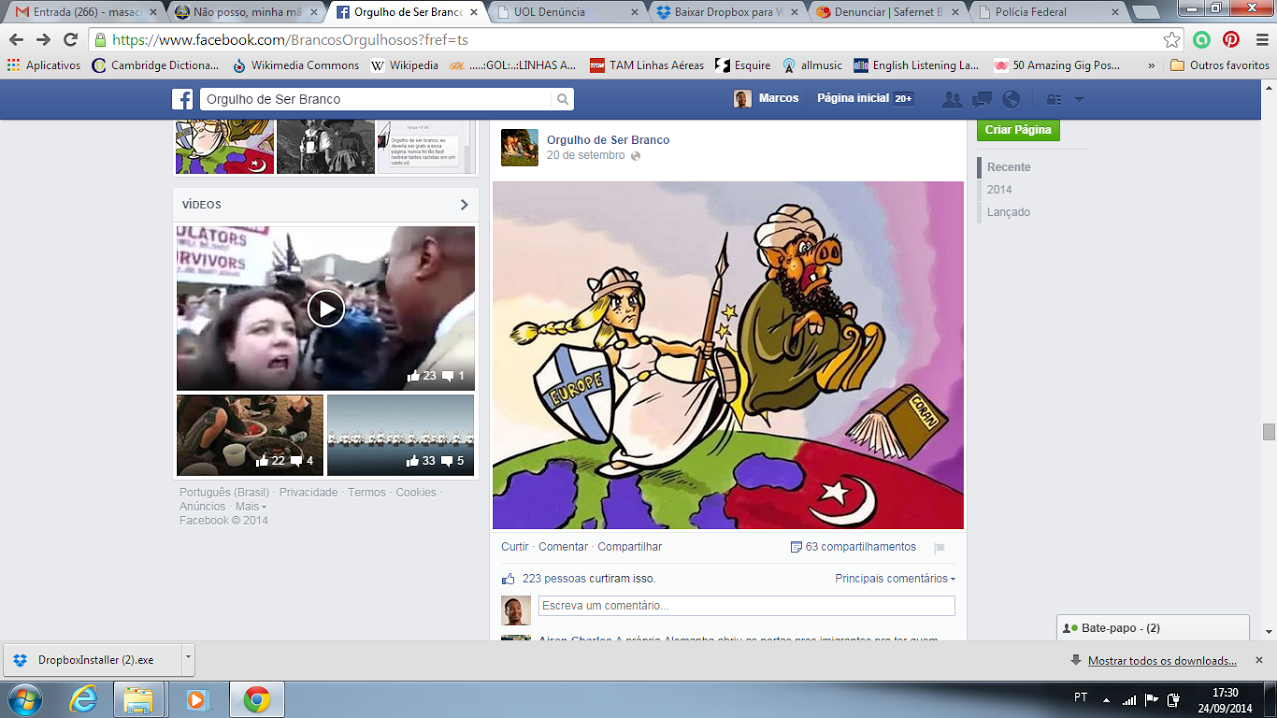Click the Criar Página button
This screenshot has width=1277, height=718.
point(1017,130)
